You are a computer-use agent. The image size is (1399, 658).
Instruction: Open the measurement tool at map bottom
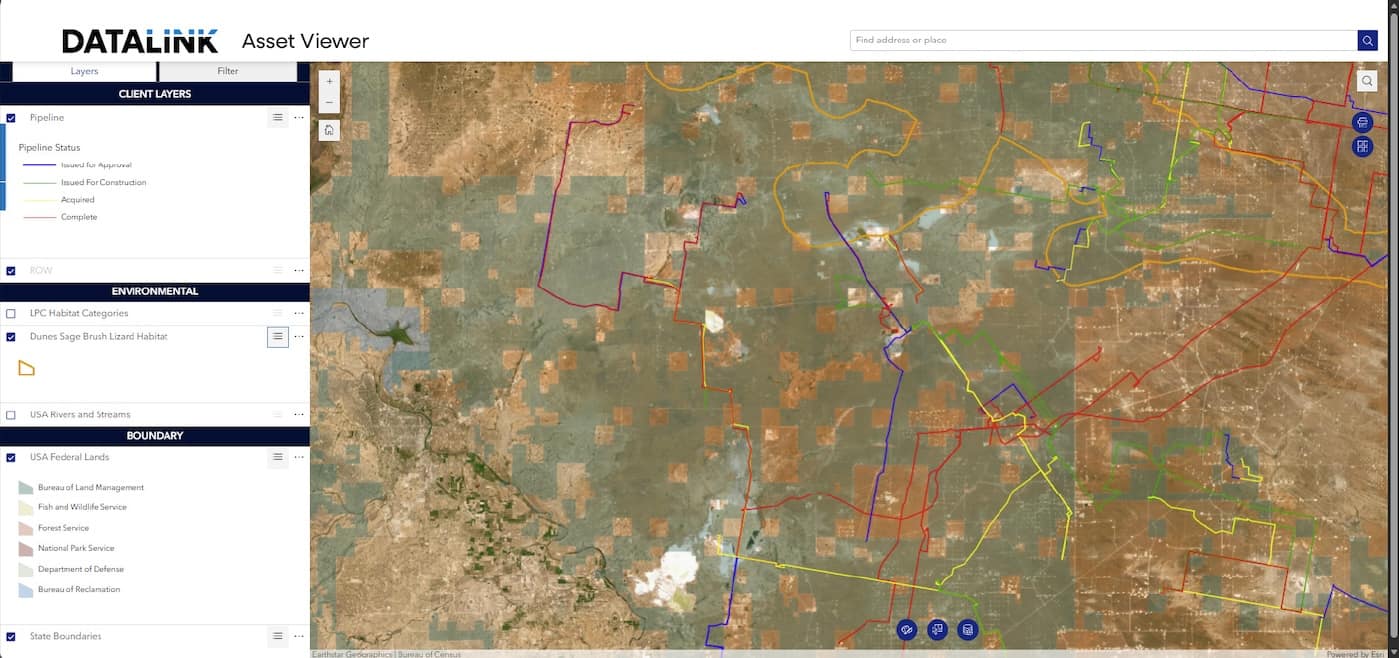[907, 630]
